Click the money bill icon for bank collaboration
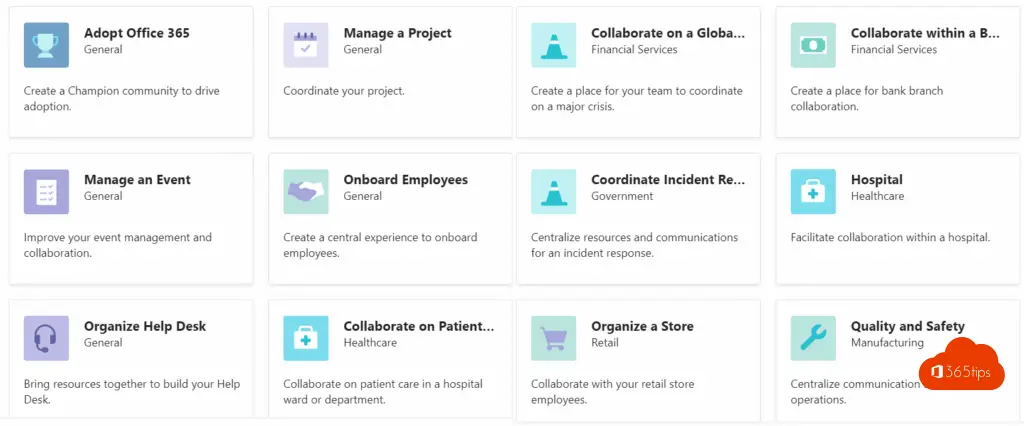Screen dimensions: 1024x426 point(813,45)
